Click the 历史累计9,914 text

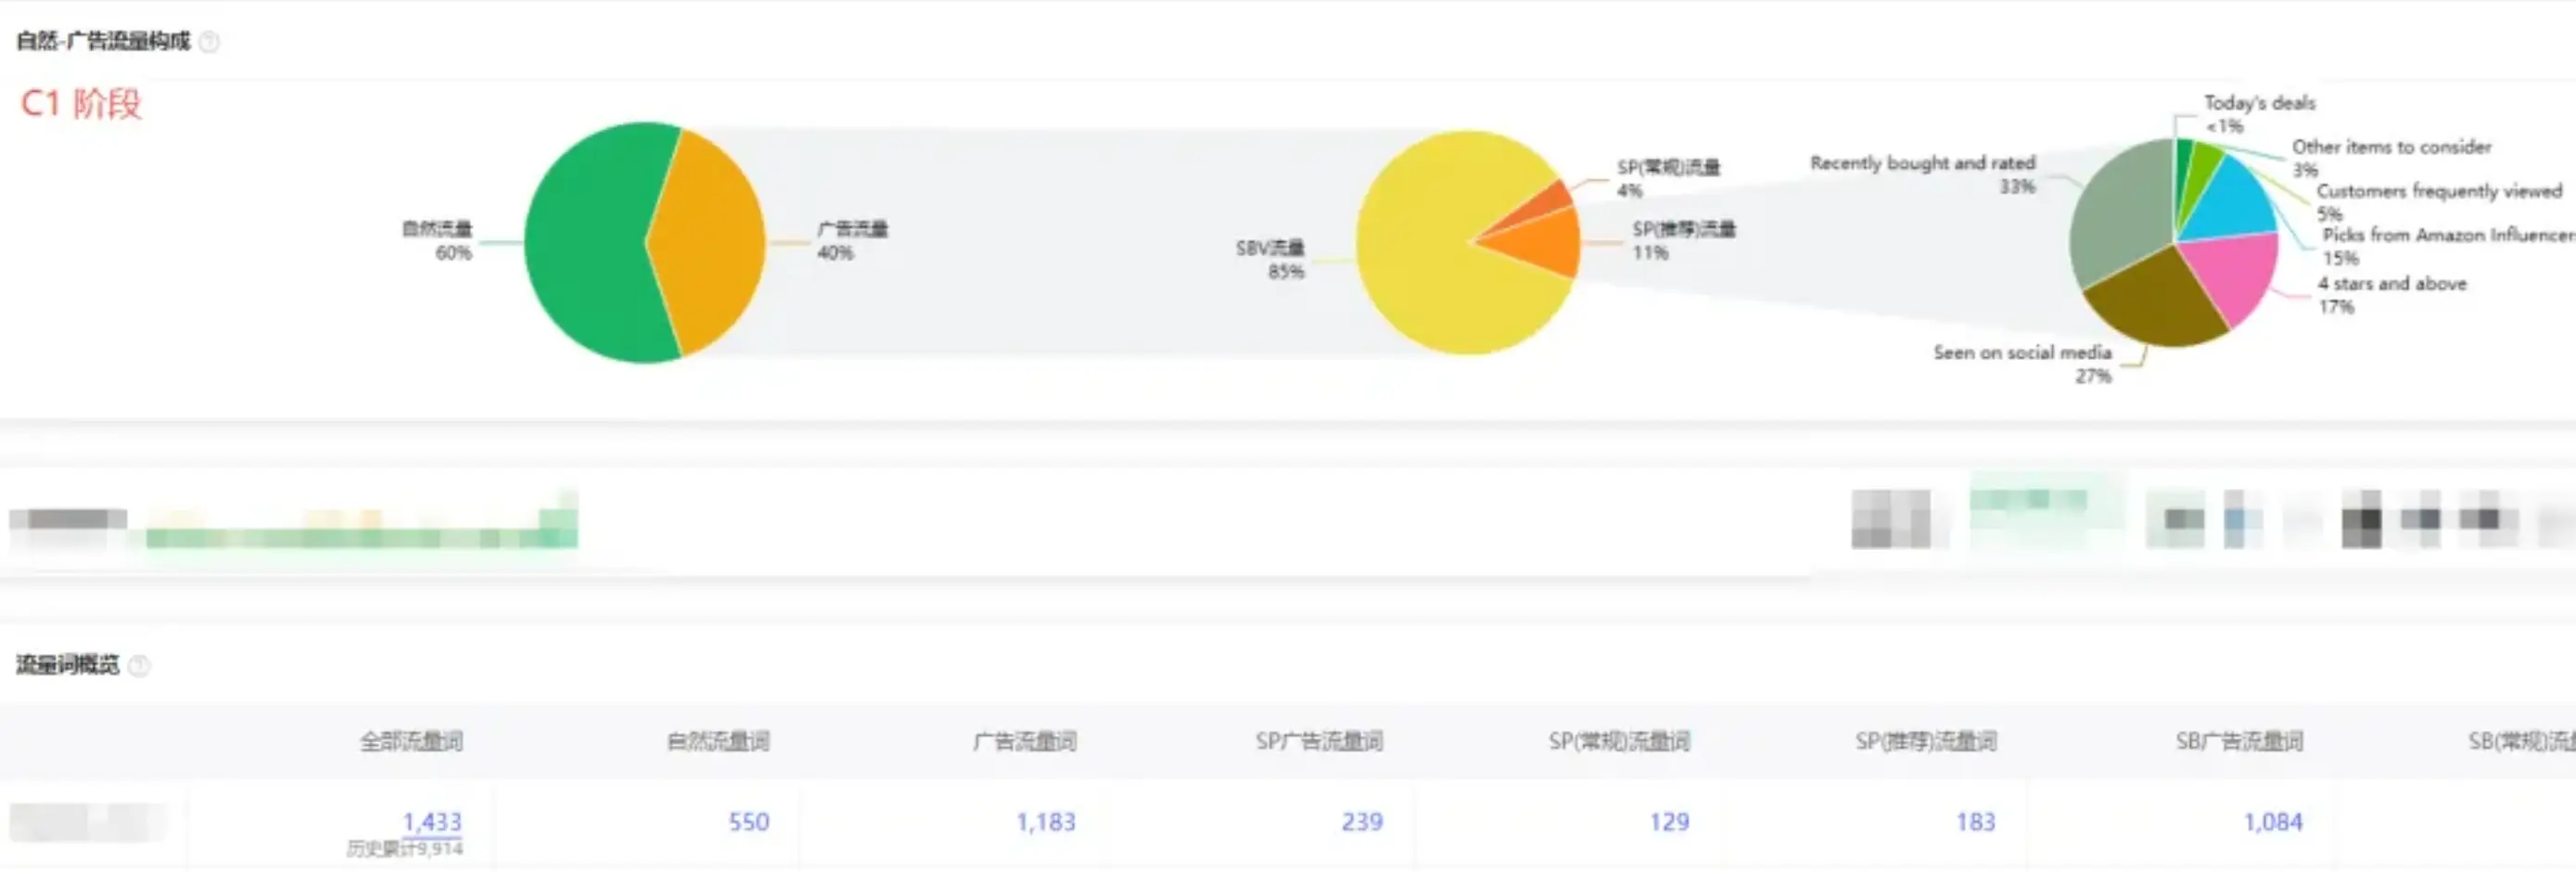click(x=405, y=849)
